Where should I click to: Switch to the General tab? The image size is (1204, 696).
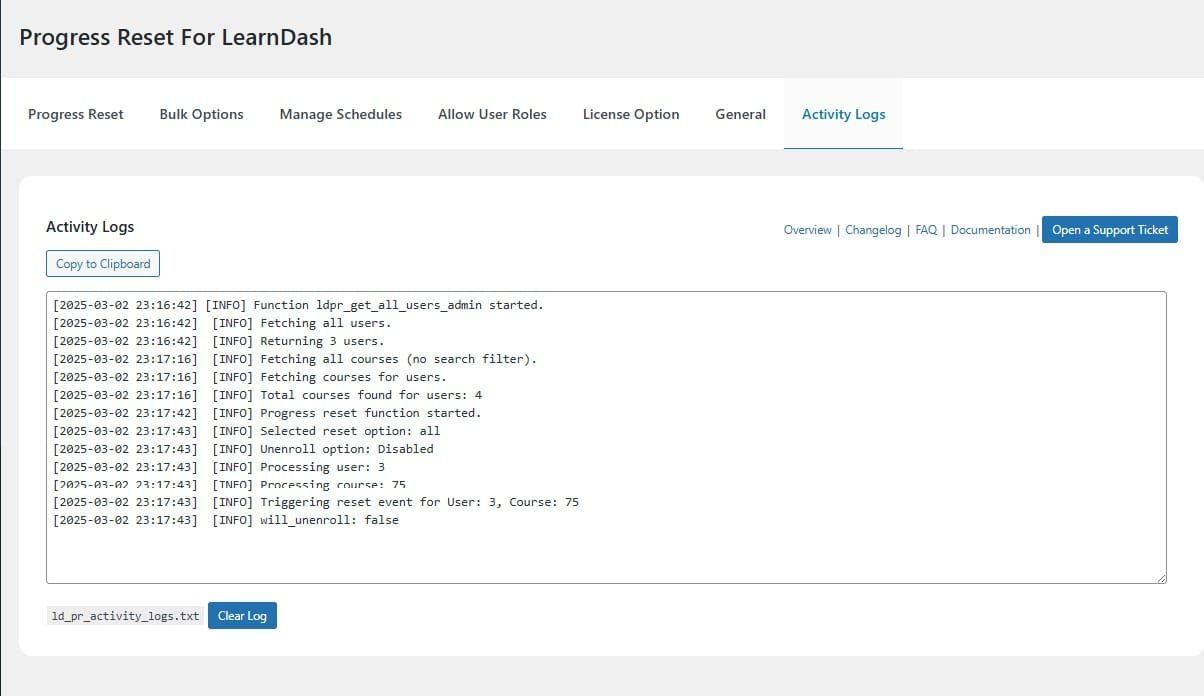tap(740, 114)
